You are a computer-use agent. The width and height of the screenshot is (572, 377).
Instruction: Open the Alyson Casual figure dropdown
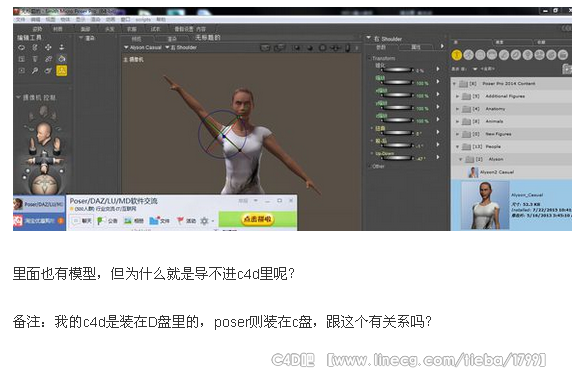click(x=143, y=47)
